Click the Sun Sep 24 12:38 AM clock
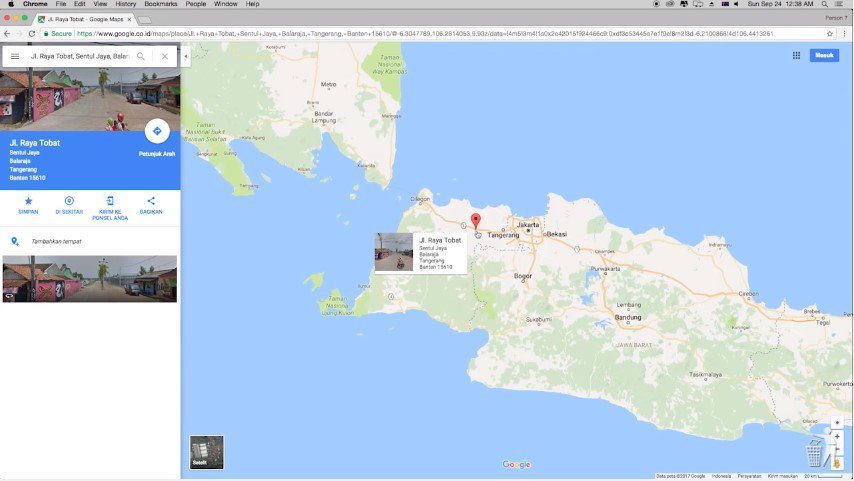The image size is (854, 481). [780, 4]
